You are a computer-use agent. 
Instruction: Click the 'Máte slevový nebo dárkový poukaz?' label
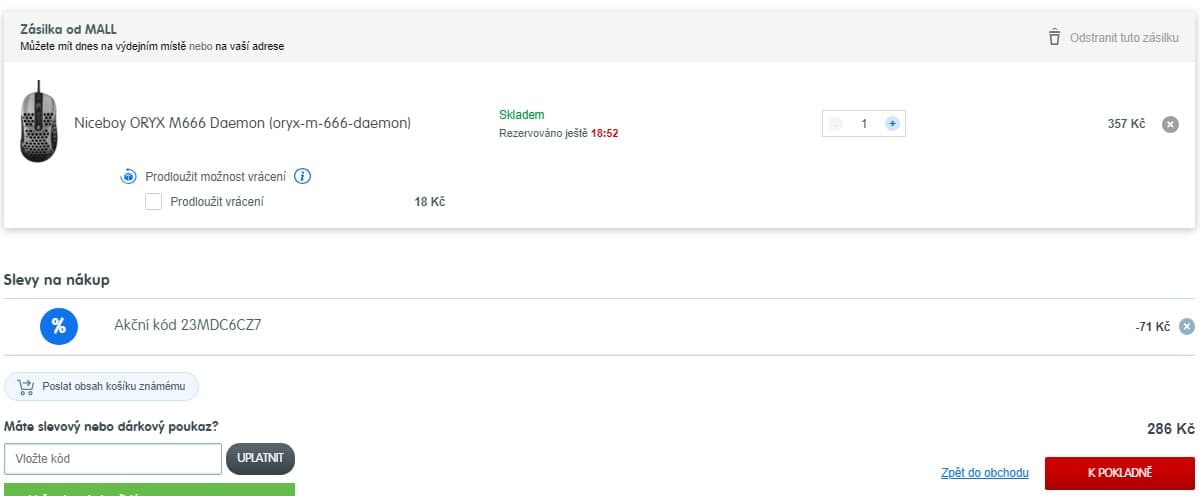(111, 426)
